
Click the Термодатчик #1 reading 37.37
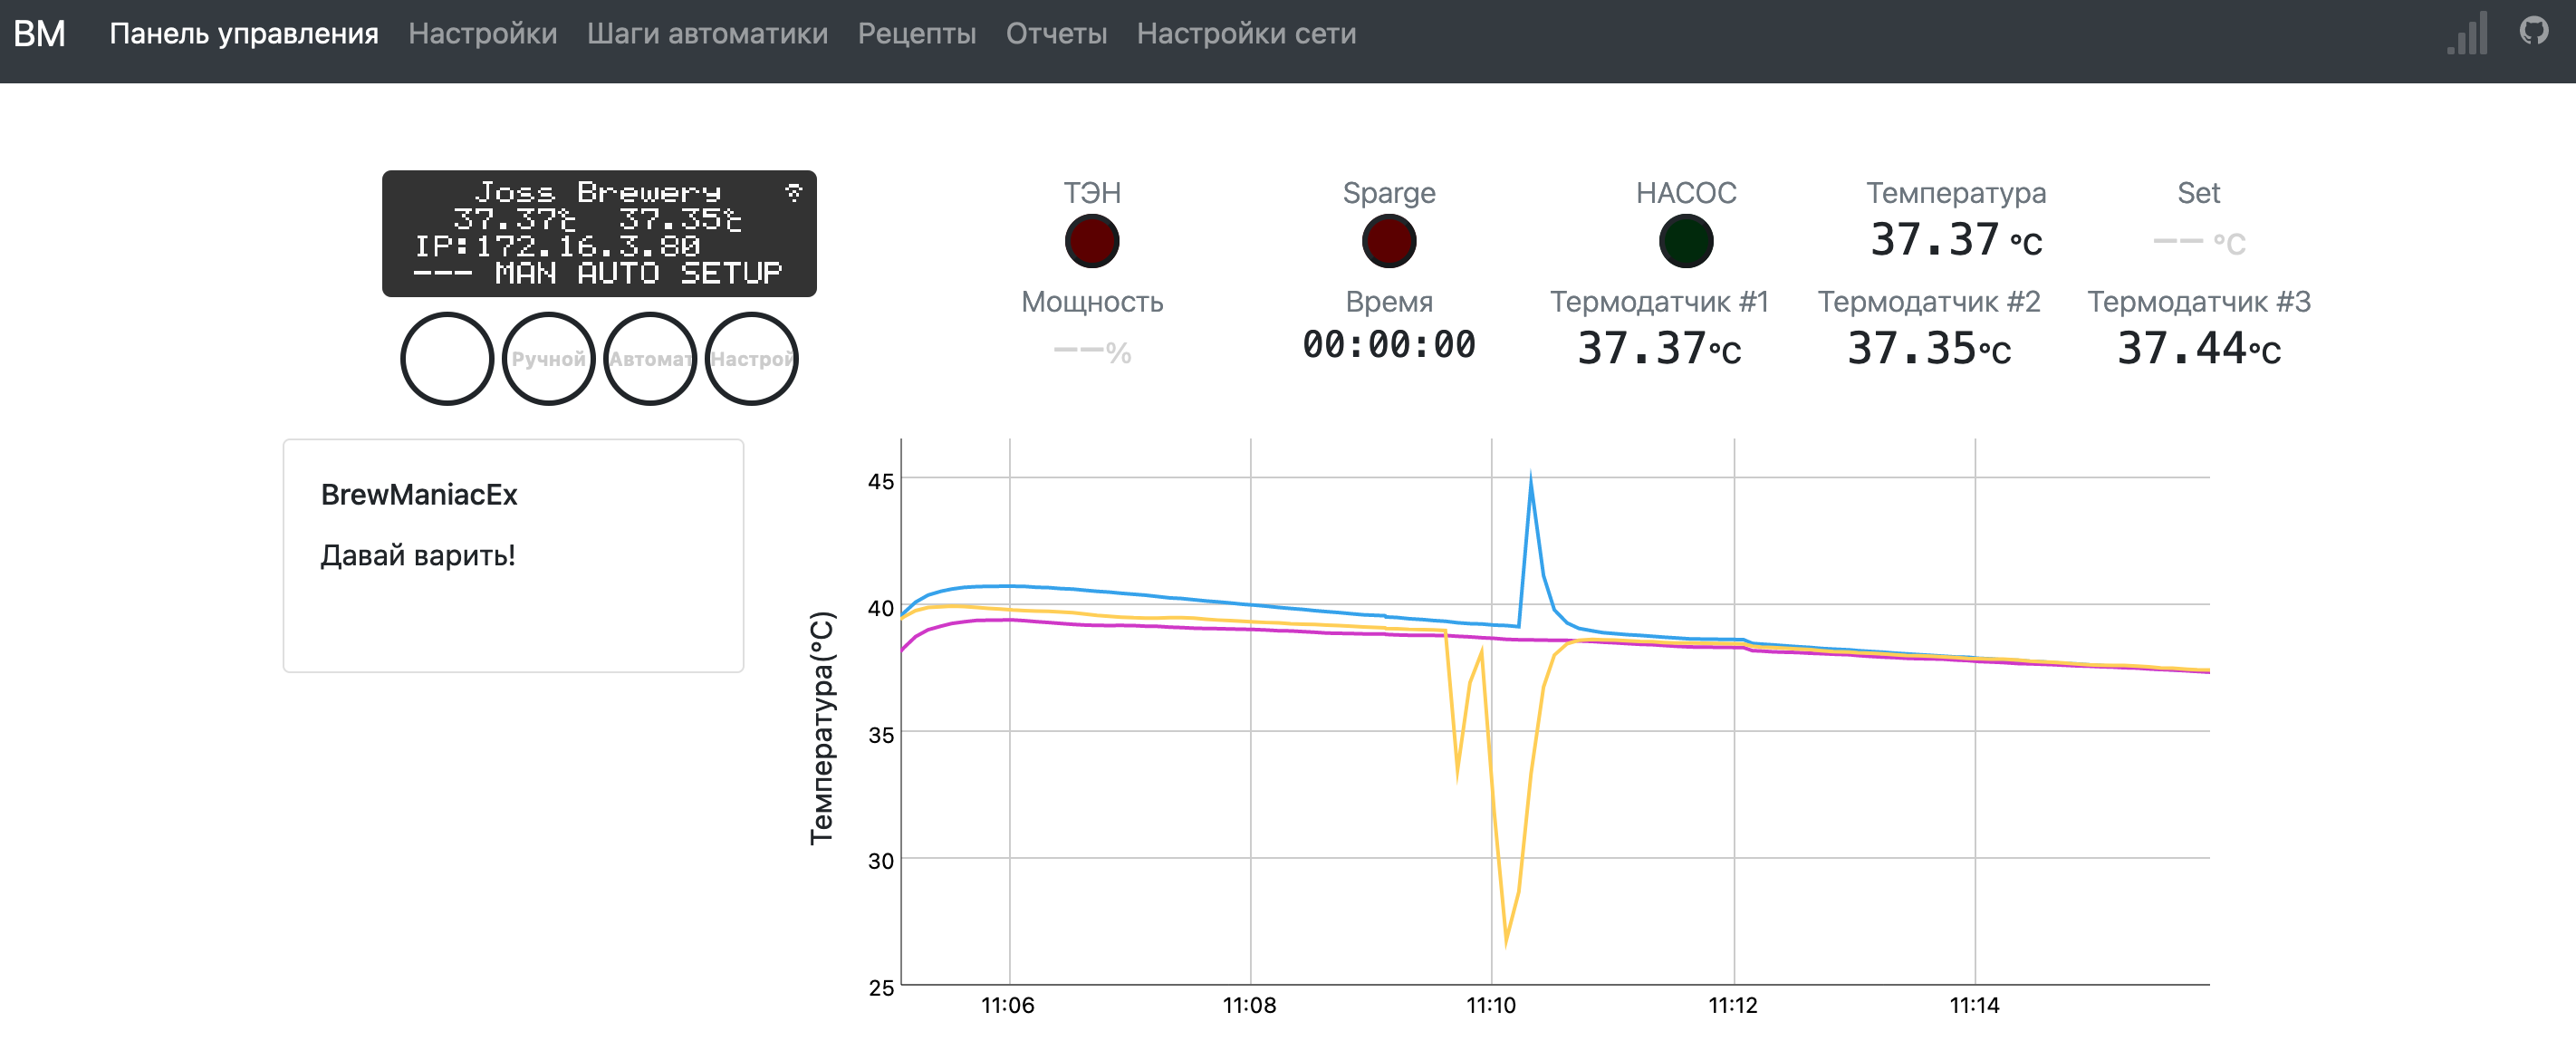tap(1659, 348)
